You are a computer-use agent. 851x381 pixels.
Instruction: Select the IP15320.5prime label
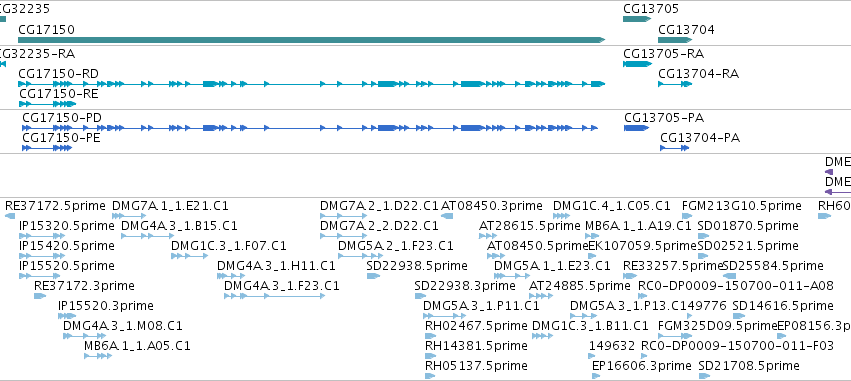(x=67, y=225)
